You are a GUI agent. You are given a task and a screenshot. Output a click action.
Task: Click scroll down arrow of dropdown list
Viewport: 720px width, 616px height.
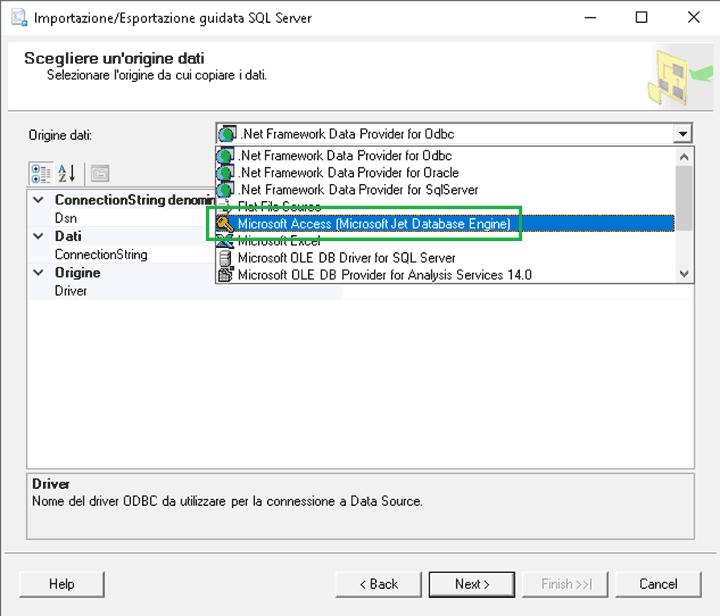coord(684,274)
